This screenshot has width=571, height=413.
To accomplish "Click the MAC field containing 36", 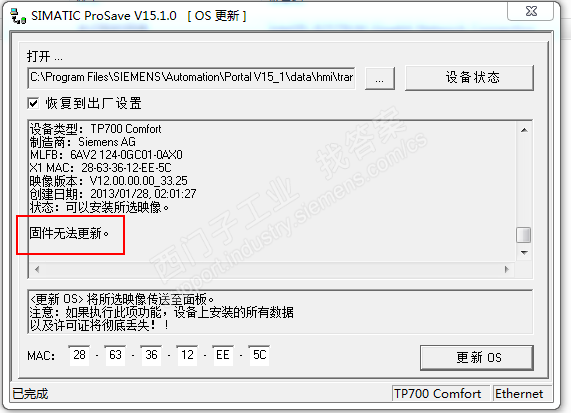I will (151, 355).
